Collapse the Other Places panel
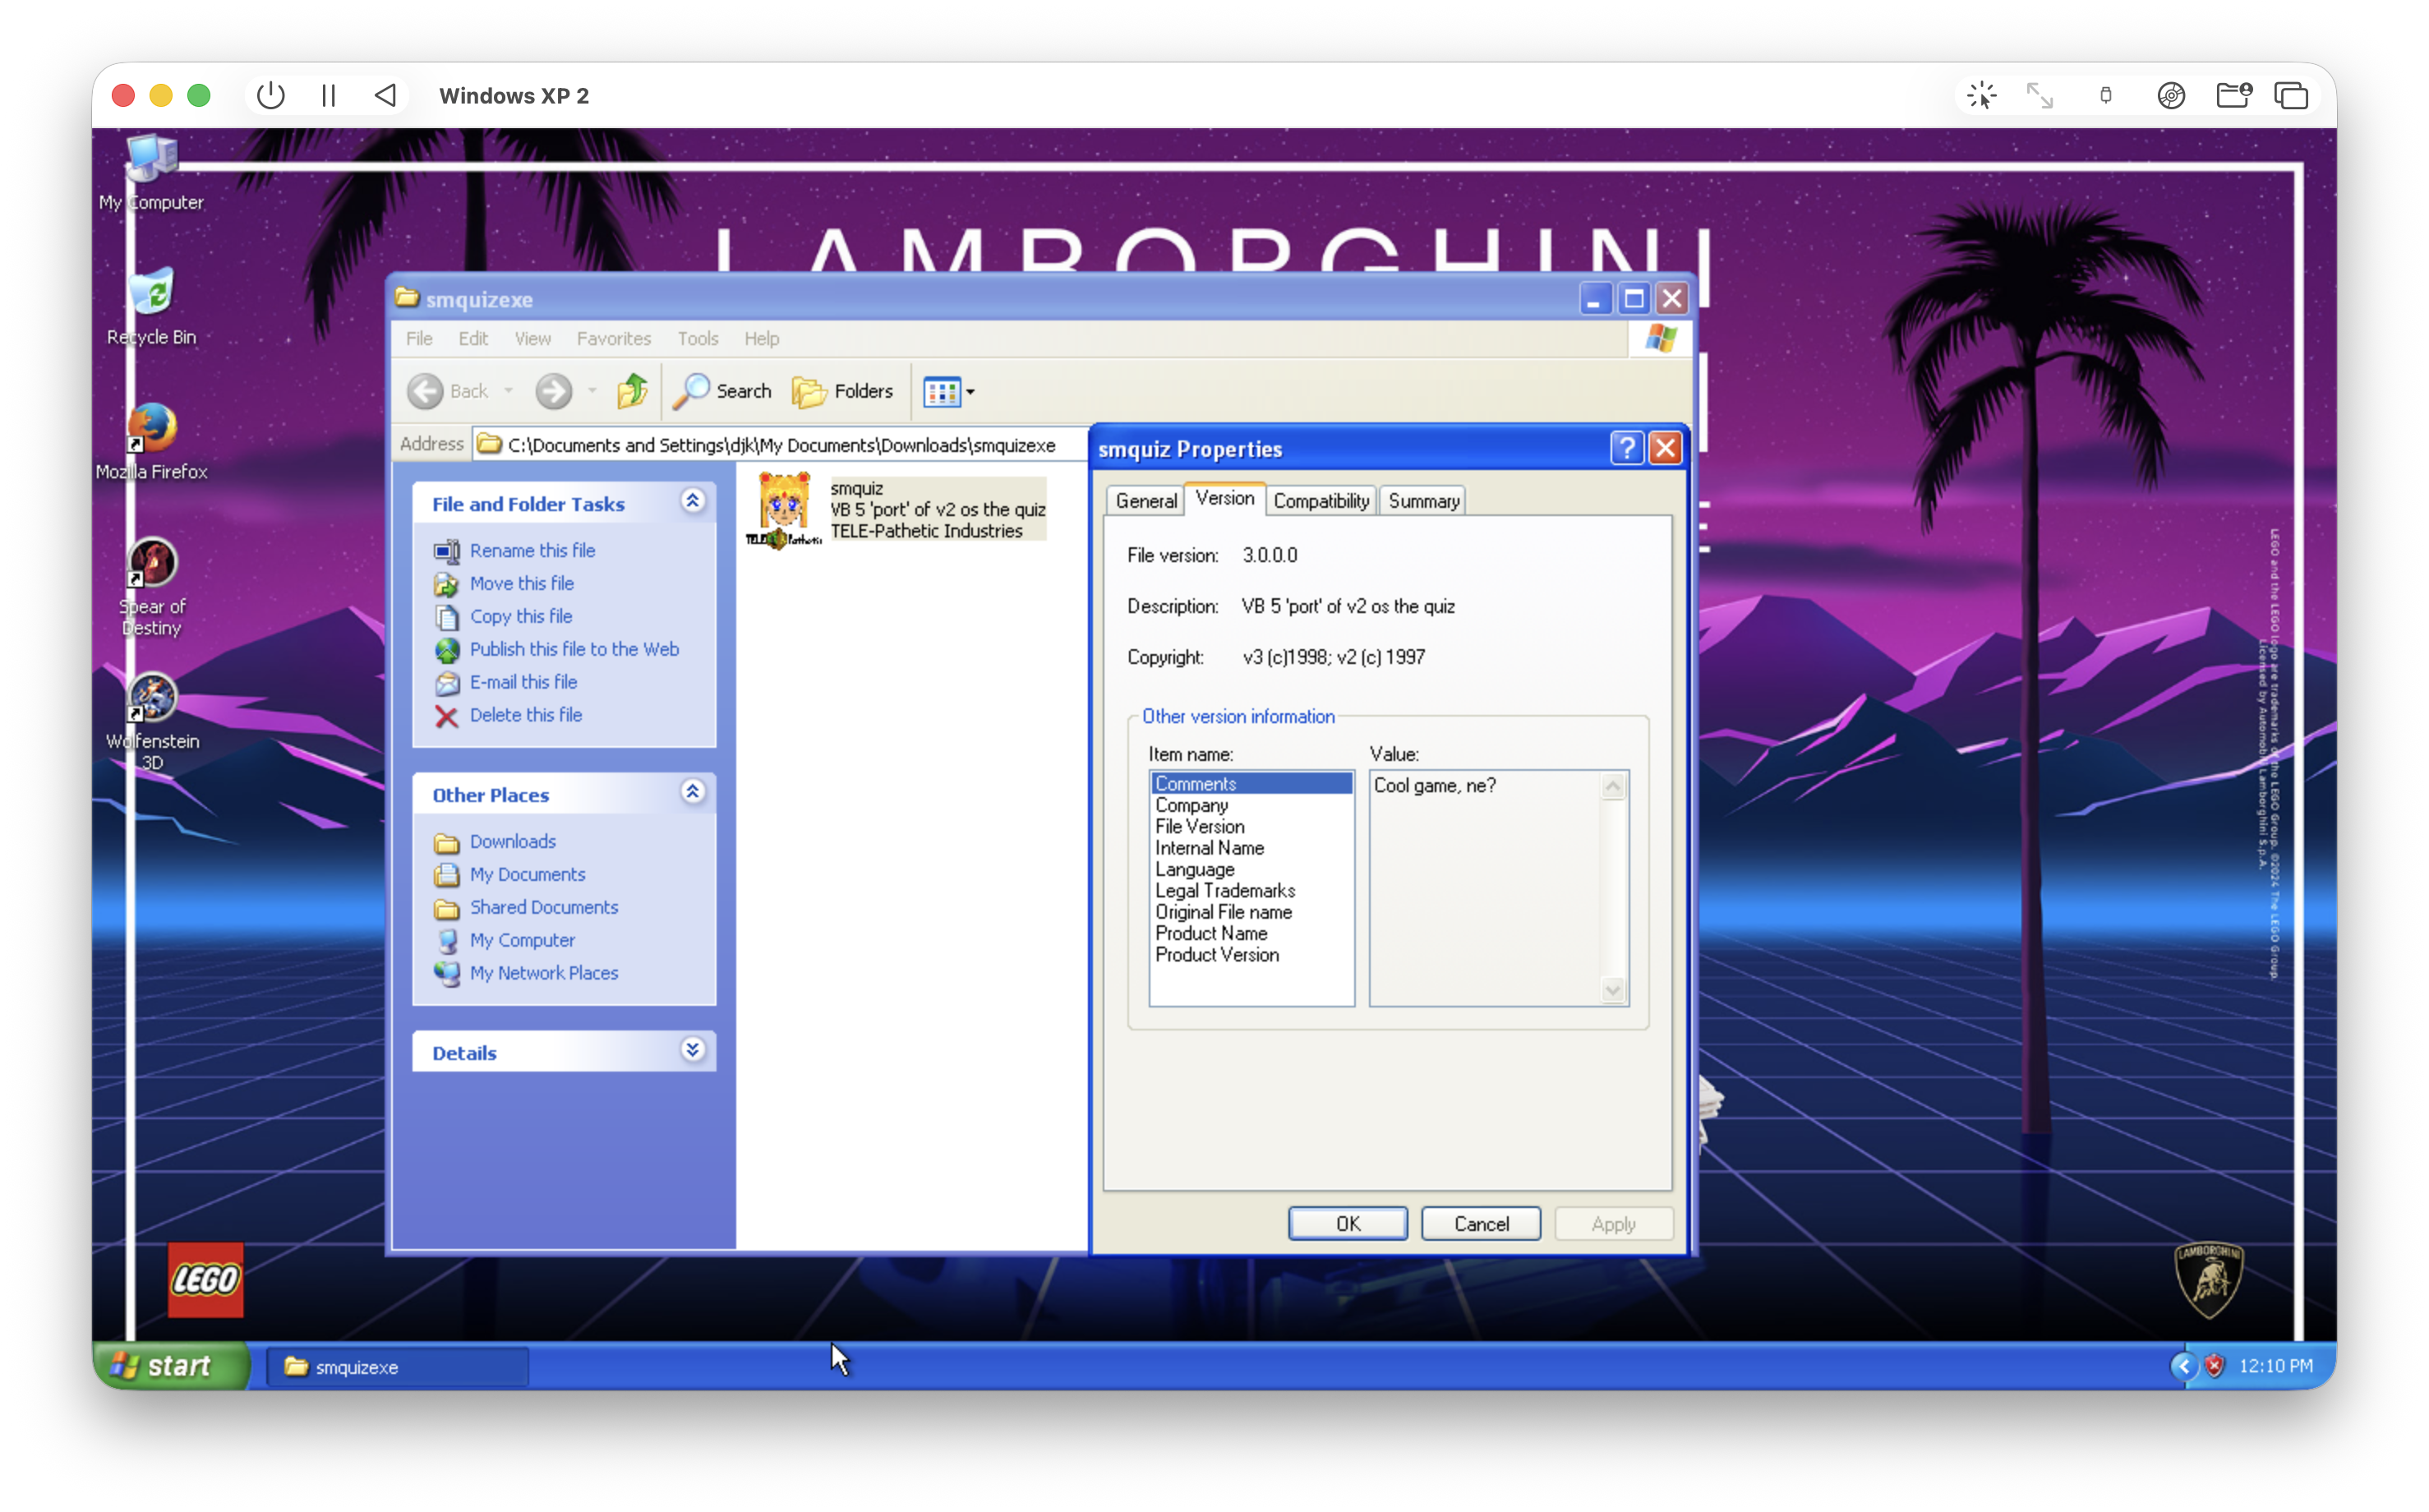The width and height of the screenshot is (2429, 1512). pos(692,792)
